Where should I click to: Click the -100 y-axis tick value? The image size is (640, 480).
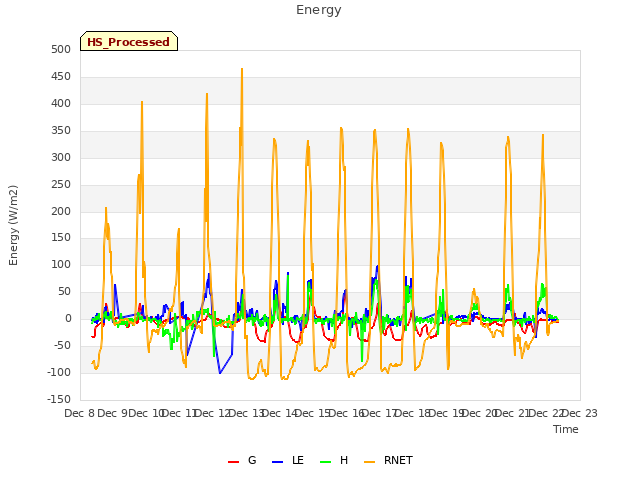pyautogui.click(x=59, y=373)
